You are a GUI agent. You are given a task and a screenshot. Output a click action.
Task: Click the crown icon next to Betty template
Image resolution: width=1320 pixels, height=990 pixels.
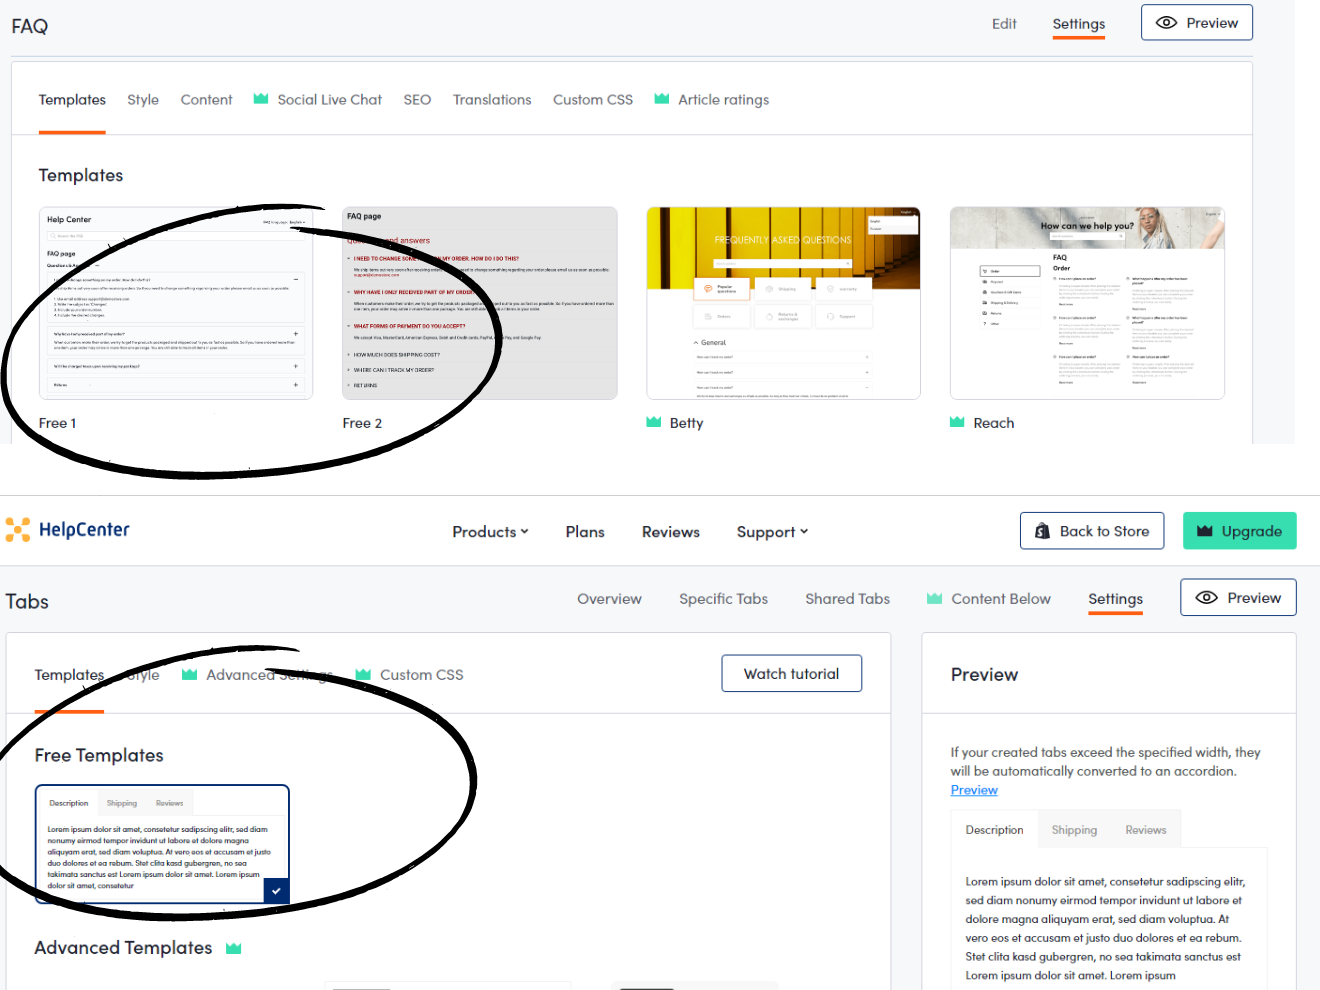pyautogui.click(x=654, y=422)
